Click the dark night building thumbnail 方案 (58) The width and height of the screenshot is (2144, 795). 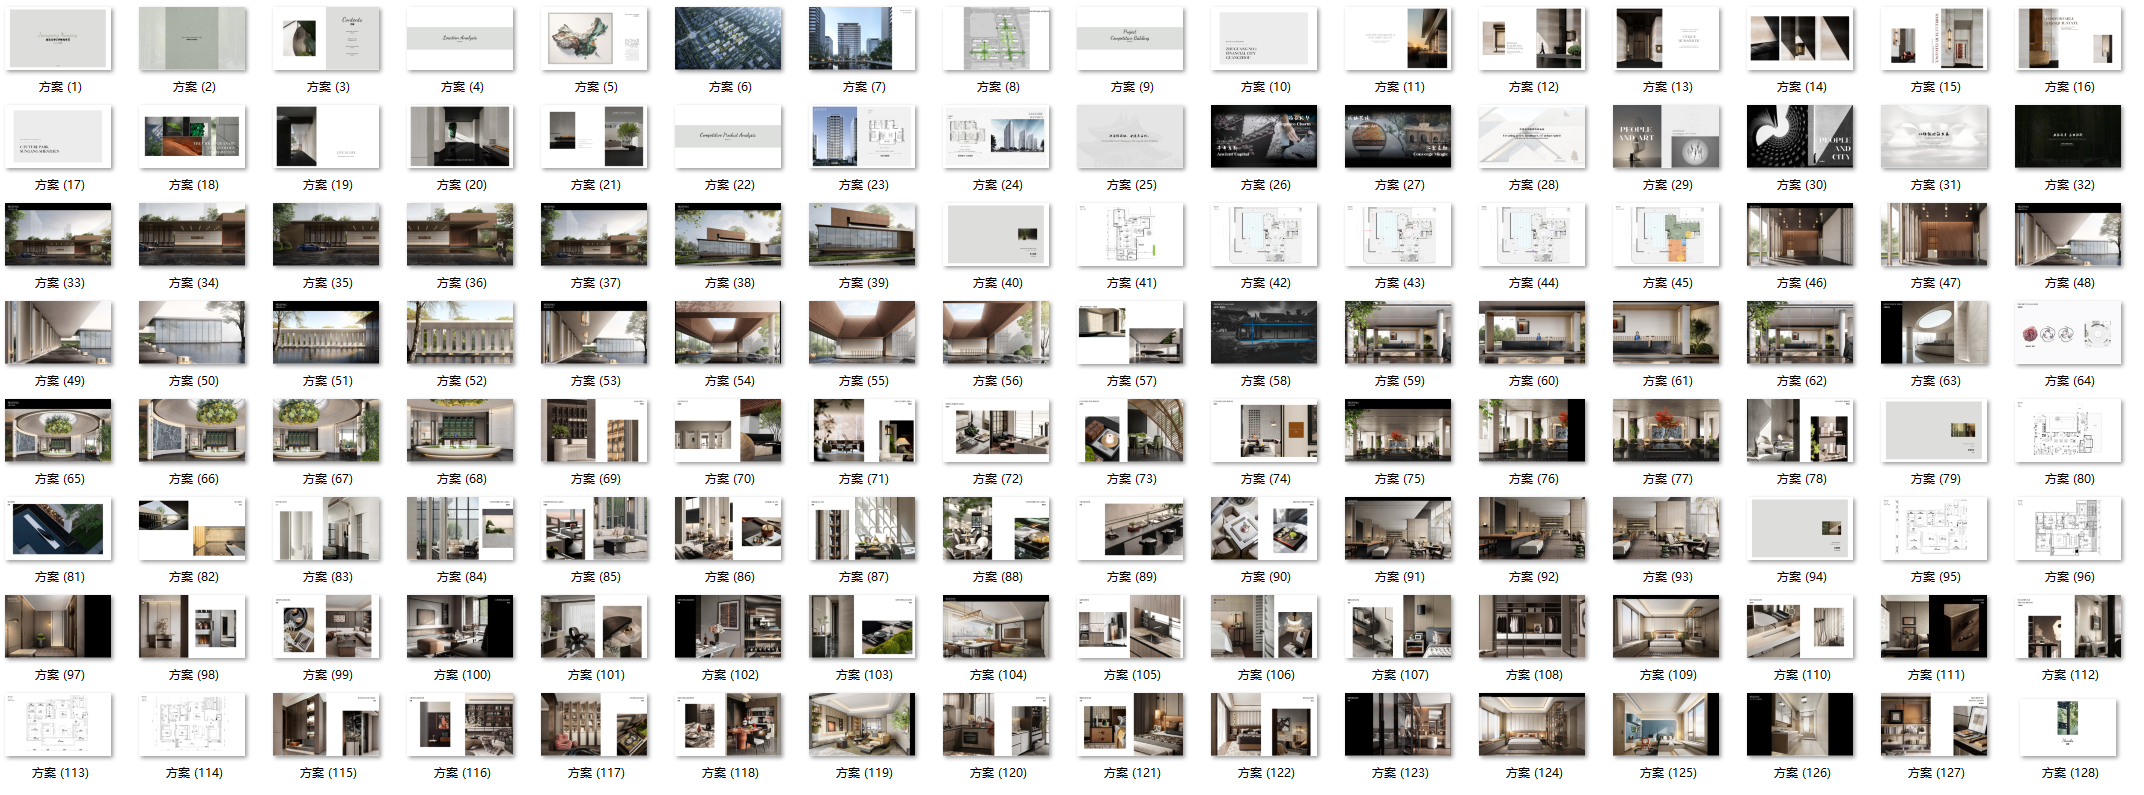tap(1265, 333)
